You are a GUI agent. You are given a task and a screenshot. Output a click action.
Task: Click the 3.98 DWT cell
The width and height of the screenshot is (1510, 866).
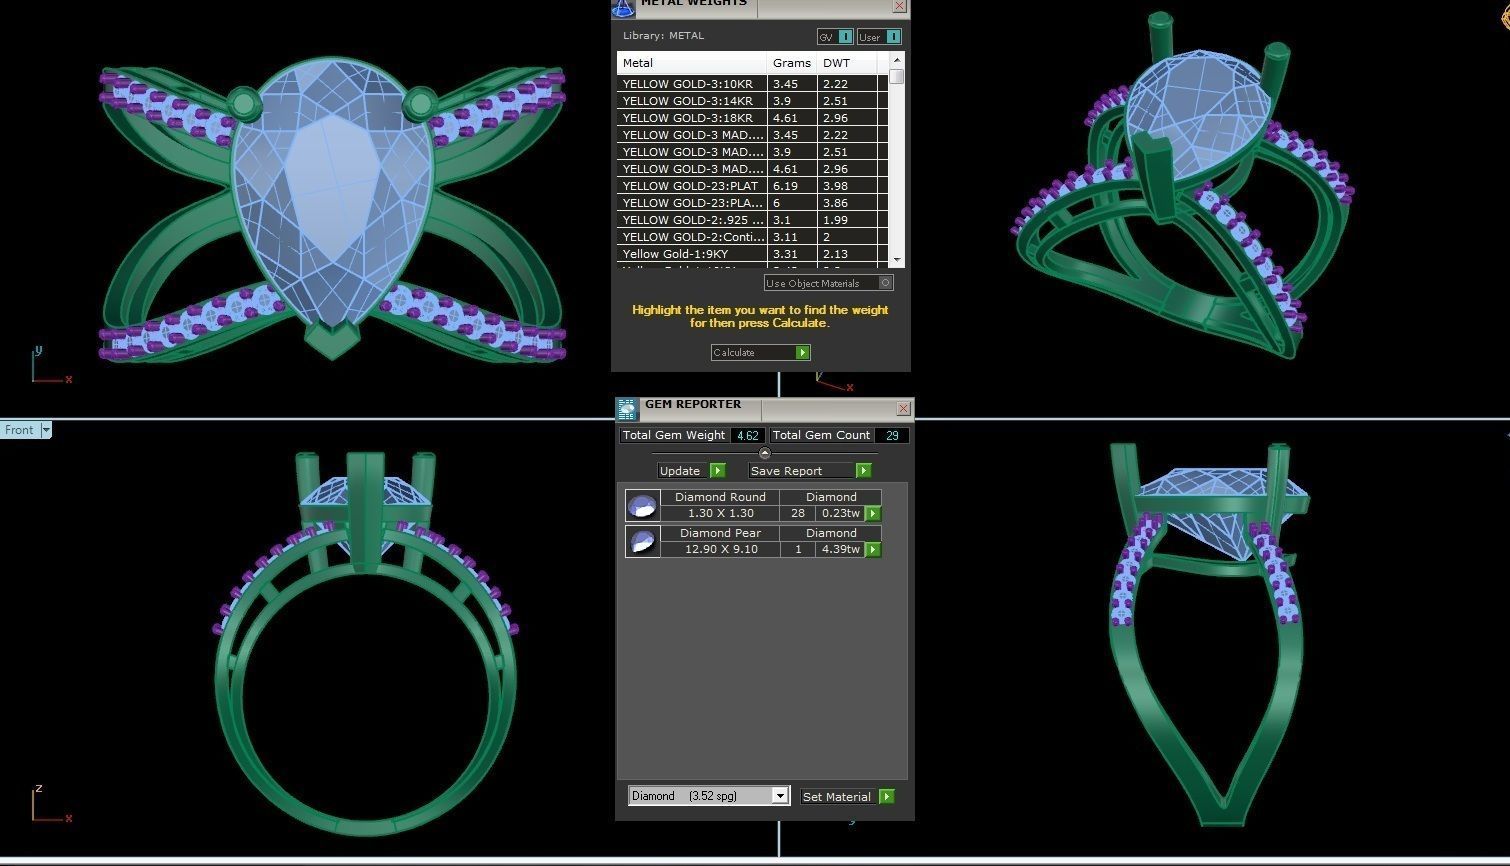848,186
